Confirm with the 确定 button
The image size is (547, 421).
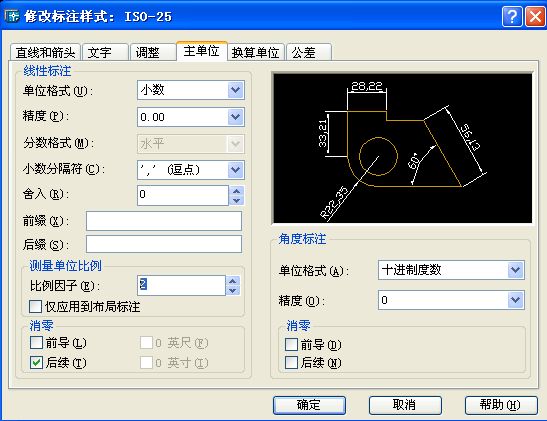point(309,405)
